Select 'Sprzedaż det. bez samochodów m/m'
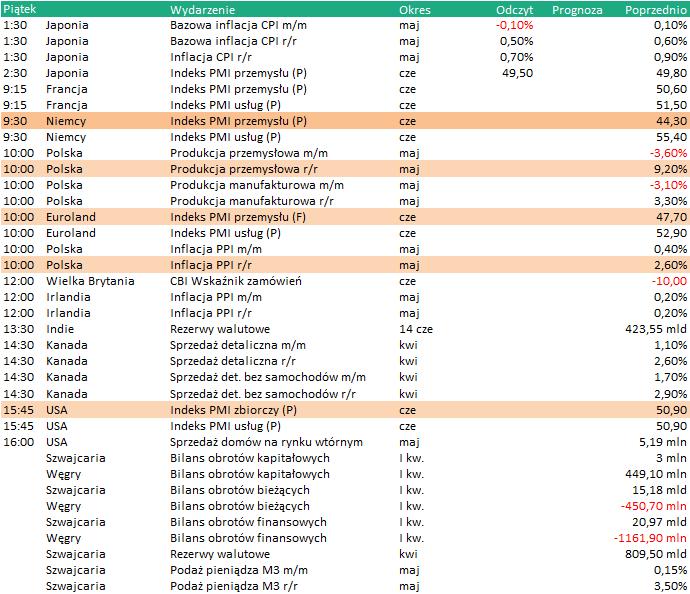 [268, 377]
